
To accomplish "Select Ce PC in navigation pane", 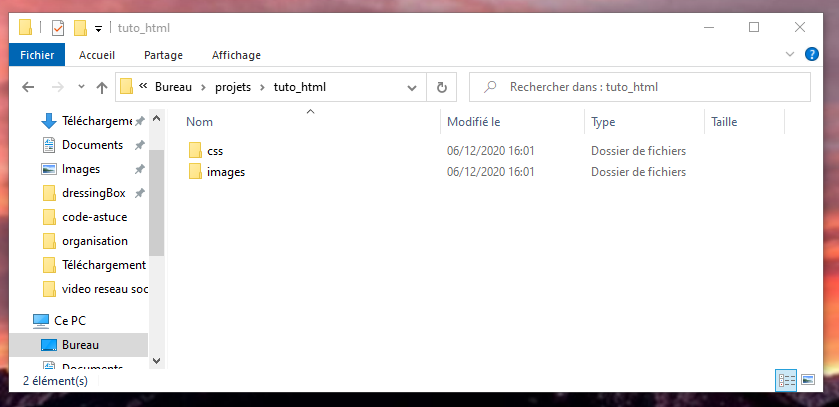I will [x=70, y=321].
